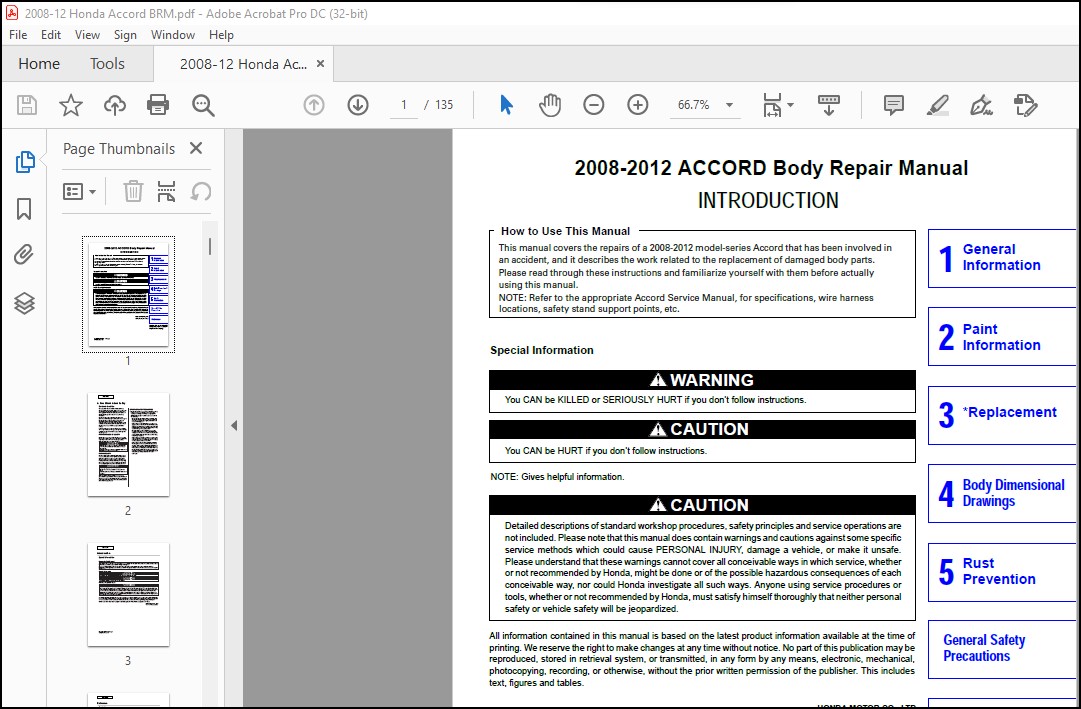Click the 'How to Use This Manual' heading
1081x709 pixels.
click(x=565, y=231)
